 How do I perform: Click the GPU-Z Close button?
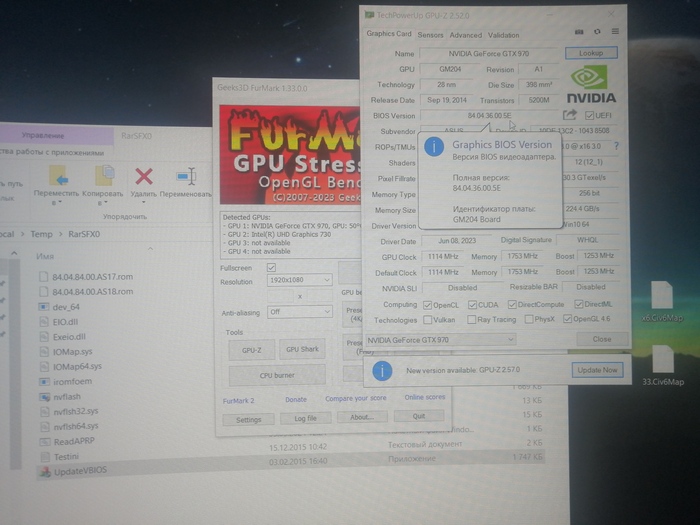602,339
